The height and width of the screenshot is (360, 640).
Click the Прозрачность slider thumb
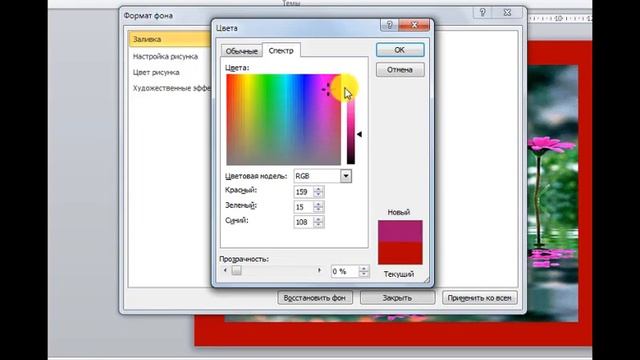point(236,270)
